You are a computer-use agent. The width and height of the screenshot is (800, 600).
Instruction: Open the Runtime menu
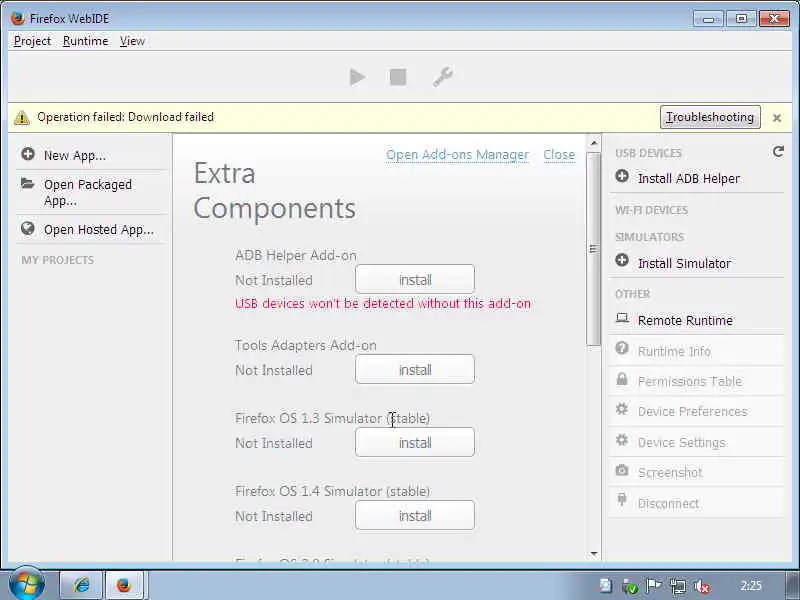pos(85,41)
